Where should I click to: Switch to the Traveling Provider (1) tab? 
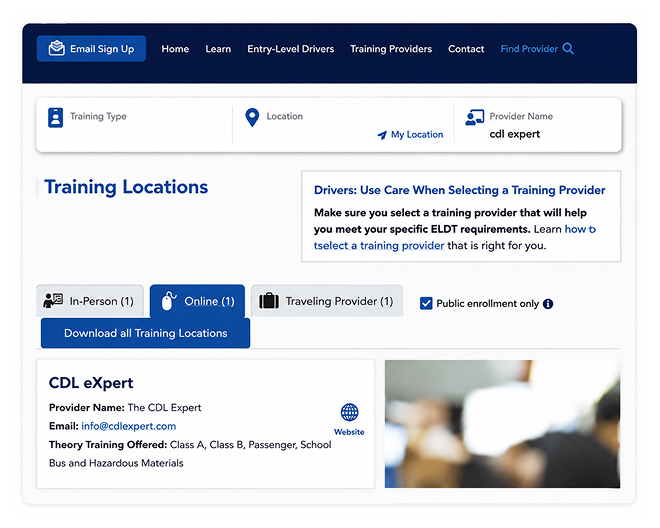(327, 301)
